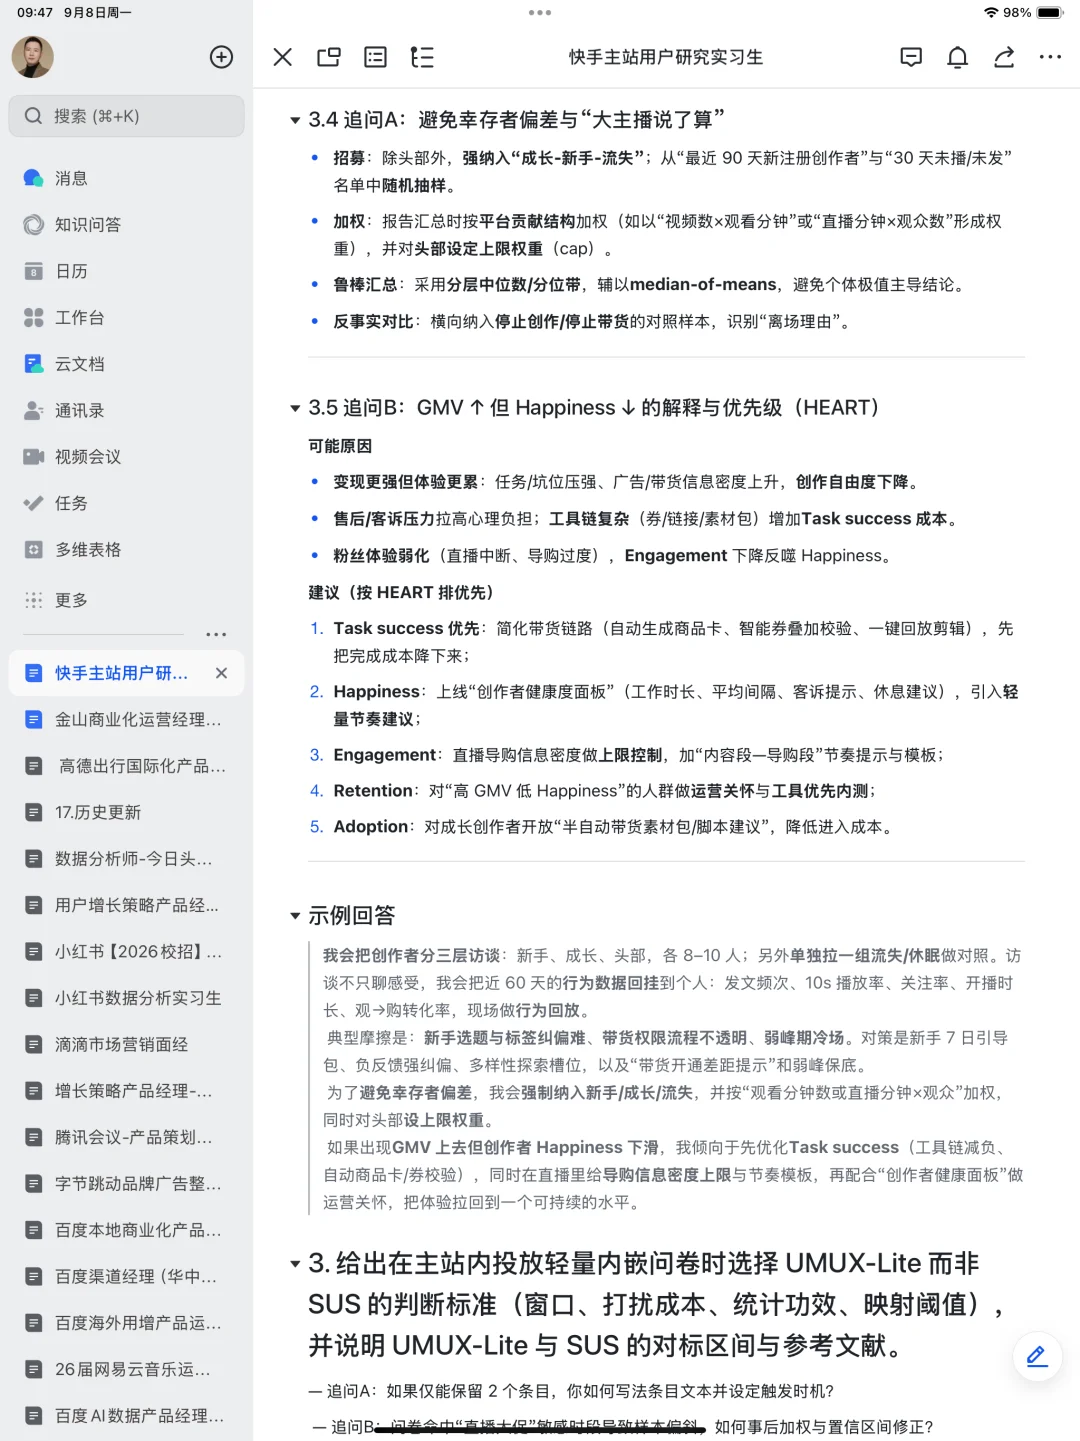Collapse section 3.4 追问A heading
This screenshot has width=1080, height=1441.
[x=295, y=121]
